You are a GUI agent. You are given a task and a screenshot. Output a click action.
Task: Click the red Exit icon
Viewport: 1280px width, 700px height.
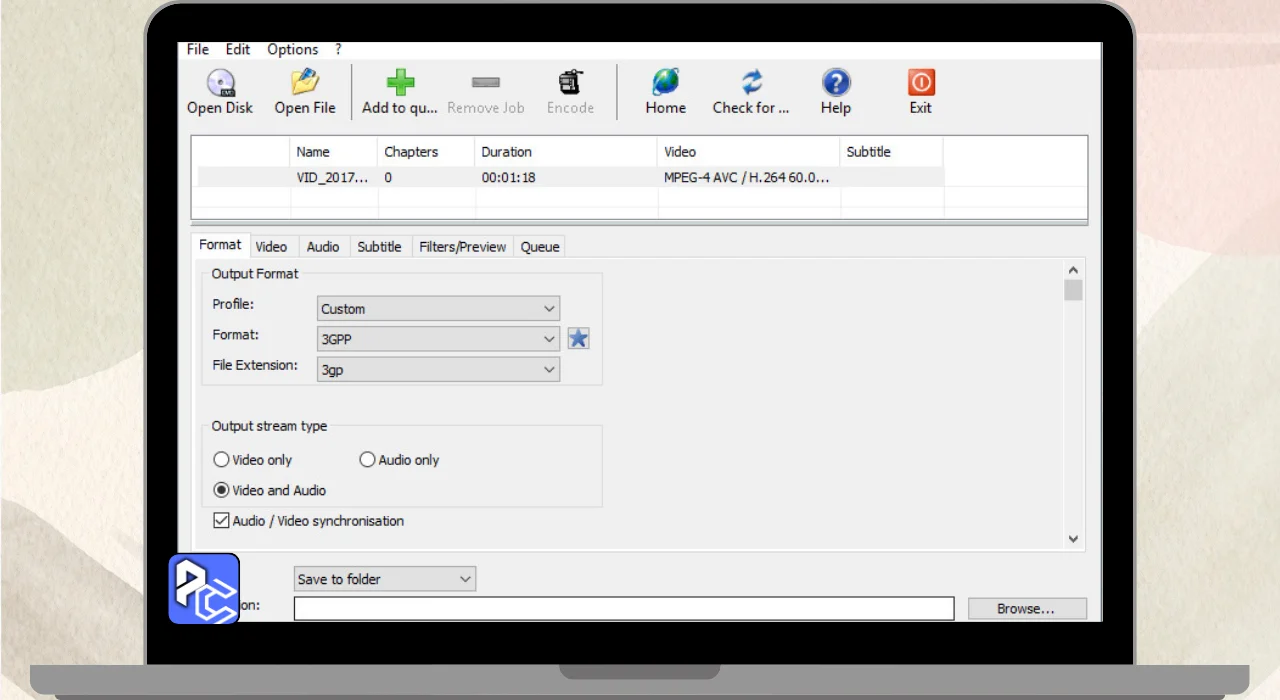click(x=920, y=83)
